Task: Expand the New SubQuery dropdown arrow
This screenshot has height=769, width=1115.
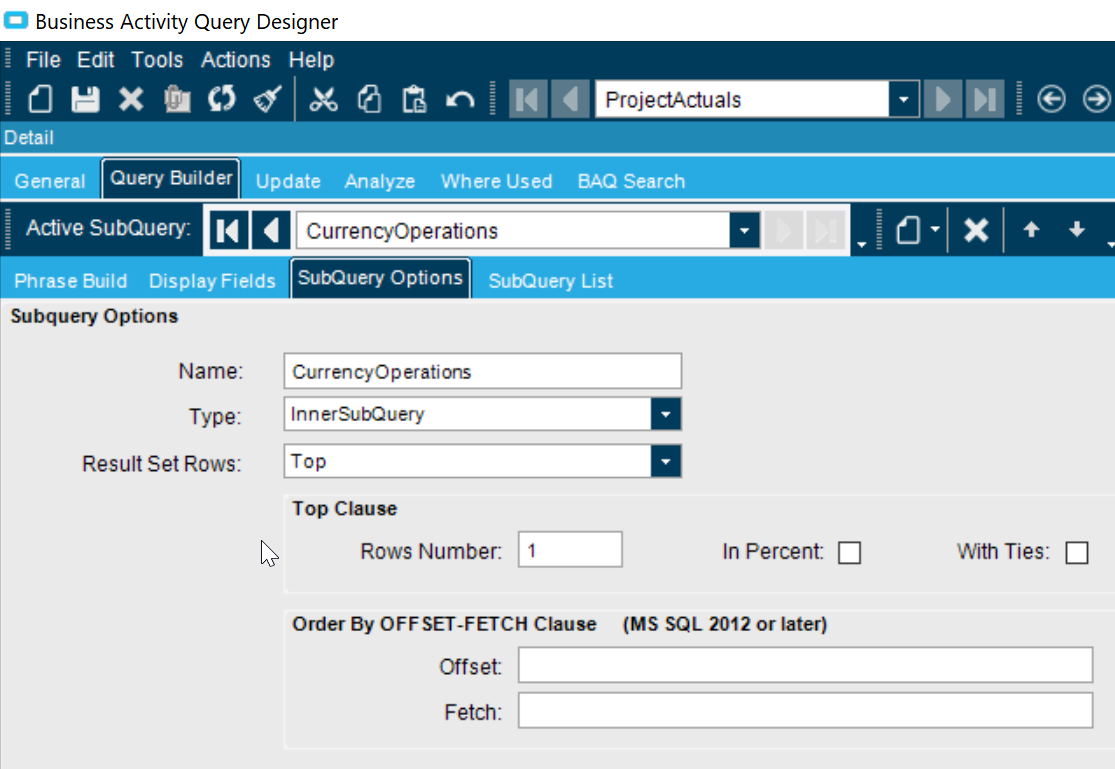Action: tap(934, 229)
